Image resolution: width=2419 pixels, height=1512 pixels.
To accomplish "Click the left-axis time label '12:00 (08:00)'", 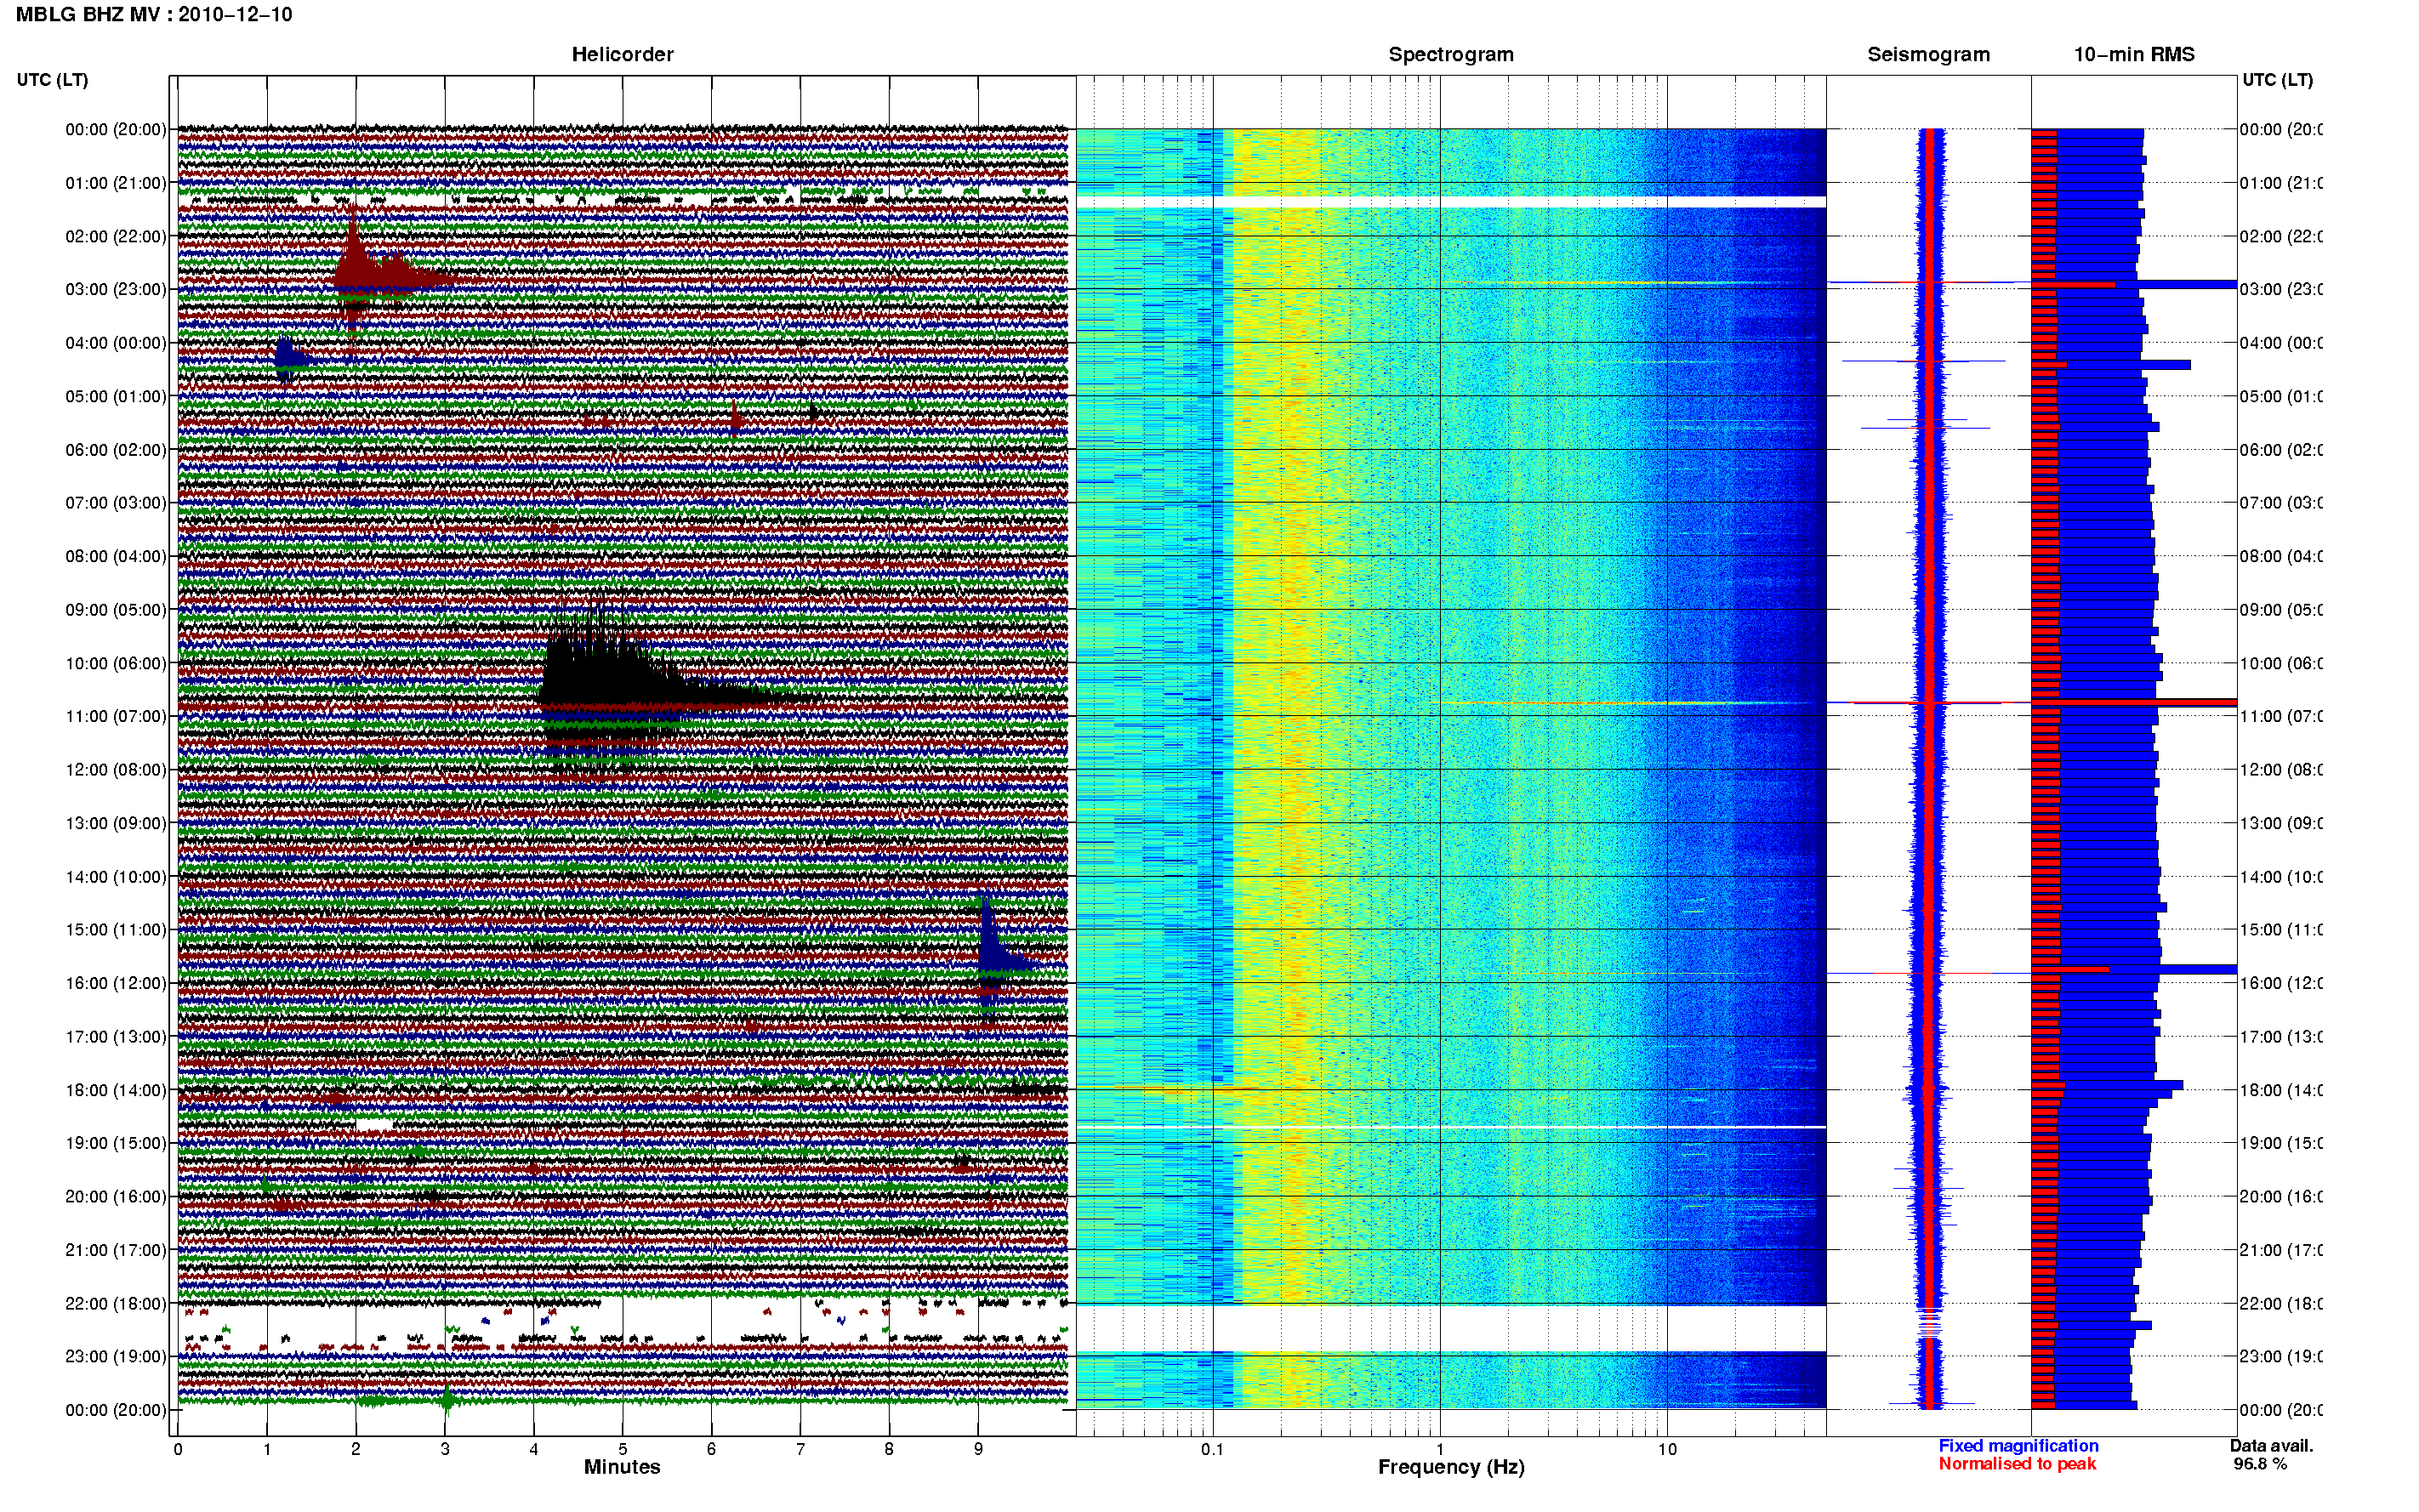I will 116,770.
